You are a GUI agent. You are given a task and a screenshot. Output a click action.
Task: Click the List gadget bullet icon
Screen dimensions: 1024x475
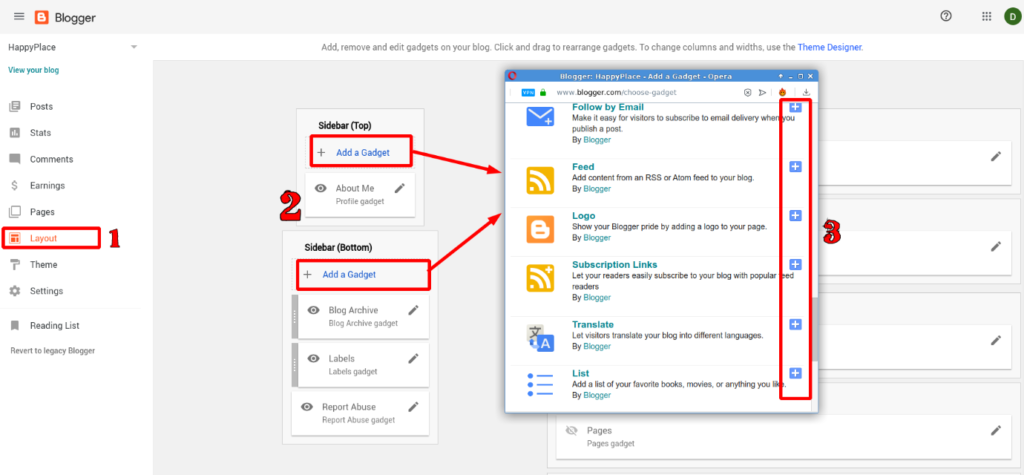(x=540, y=386)
